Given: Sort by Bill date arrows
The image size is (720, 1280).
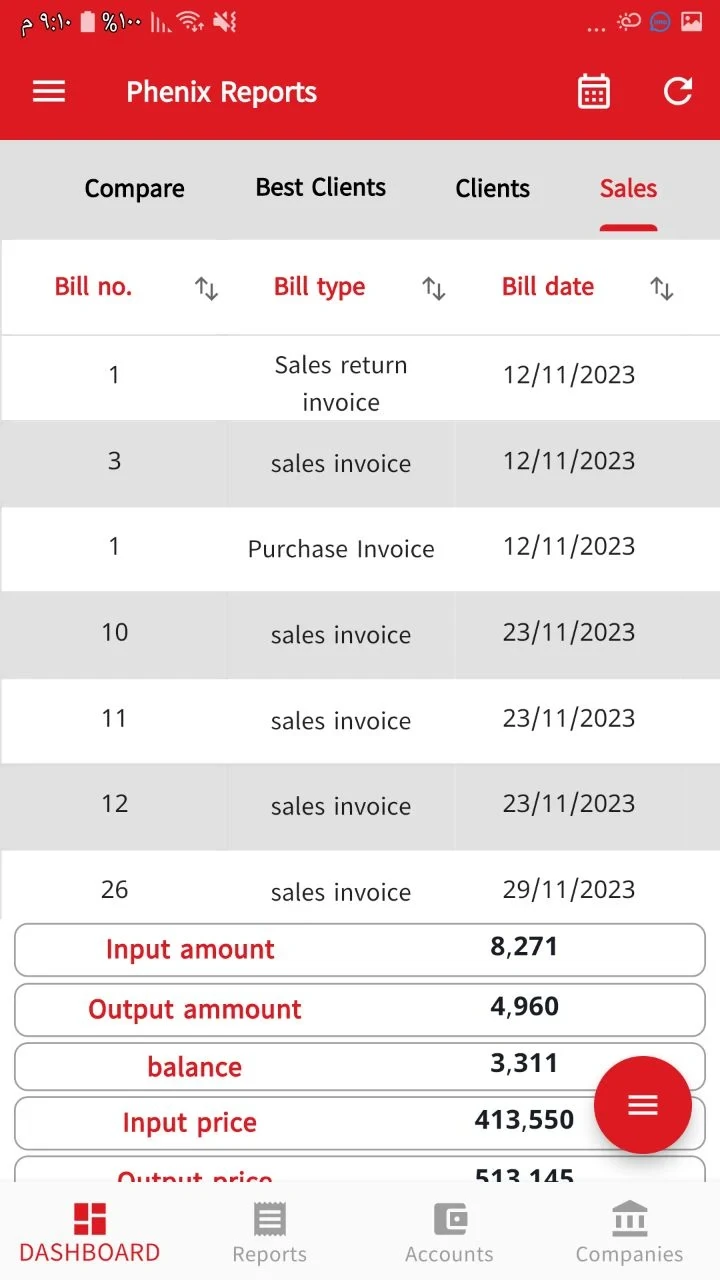Looking at the screenshot, I should point(661,289).
